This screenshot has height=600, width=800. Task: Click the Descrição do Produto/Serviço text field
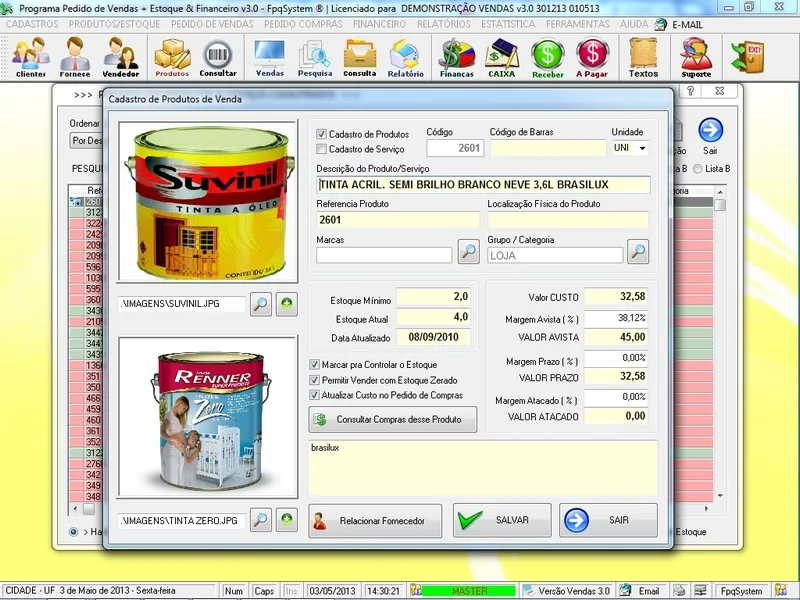(x=483, y=185)
